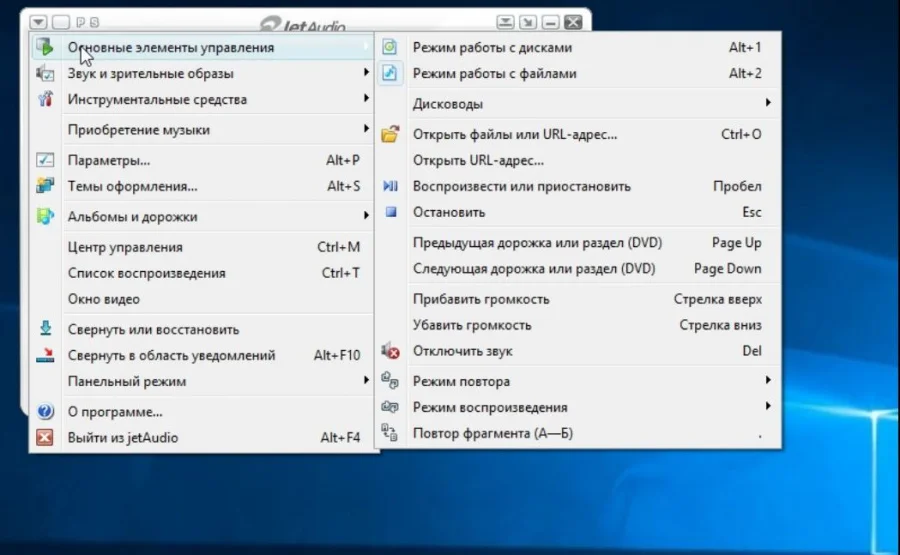Choose Убавить громкость menu item

coord(579,325)
